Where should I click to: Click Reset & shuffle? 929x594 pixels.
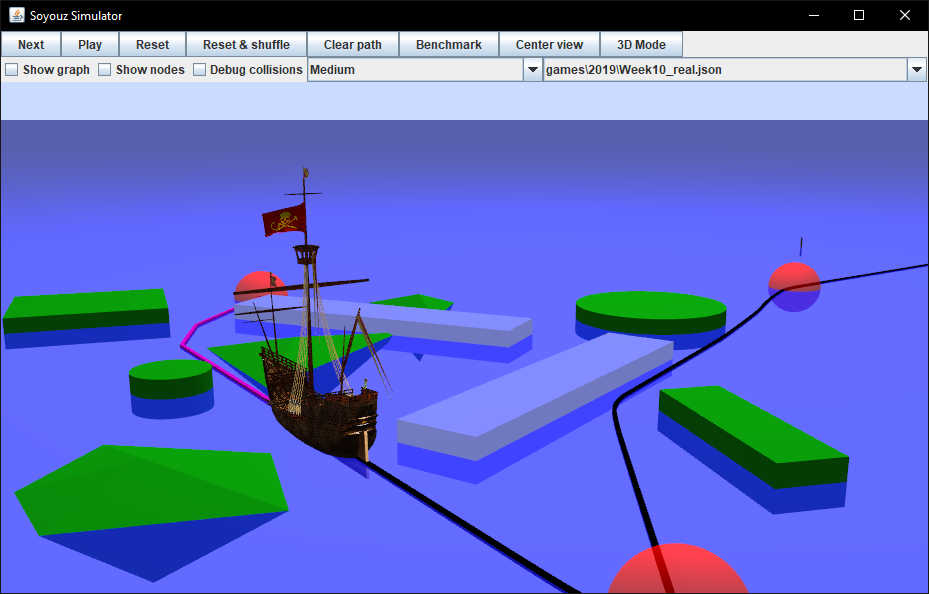[x=246, y=44]
